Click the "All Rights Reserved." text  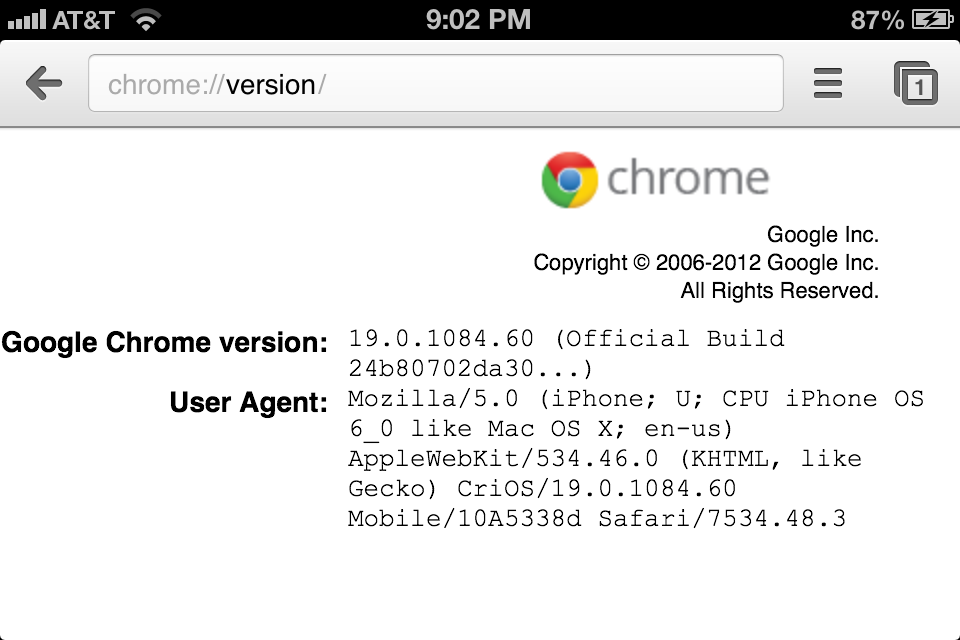779,291
